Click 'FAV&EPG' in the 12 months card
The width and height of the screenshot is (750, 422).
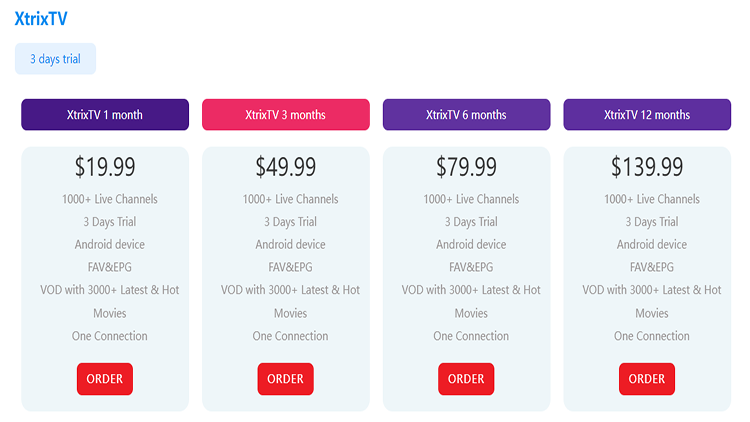tap(652, 267)
